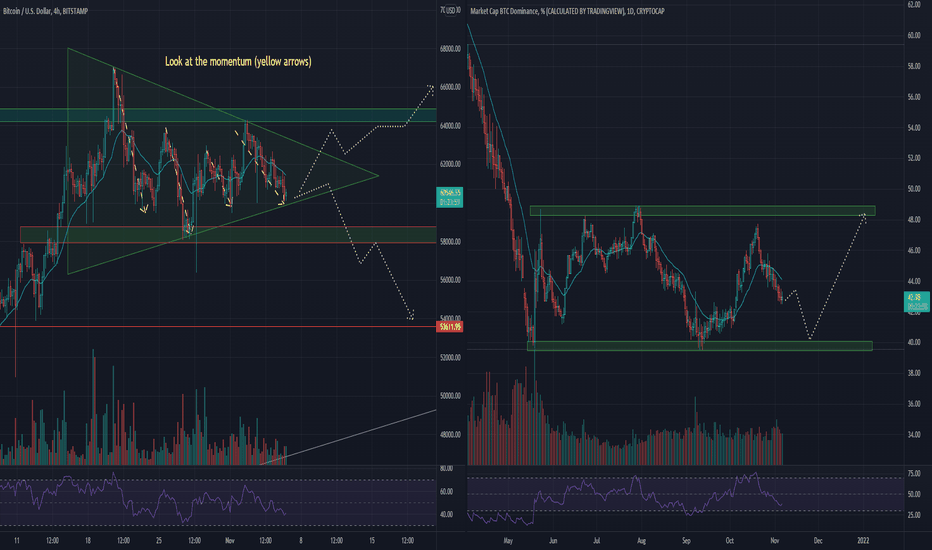The height and width of the screenshot is (550, 932).
Task: Click the 64000.00 price axis label
Action: tap(450, 126)
